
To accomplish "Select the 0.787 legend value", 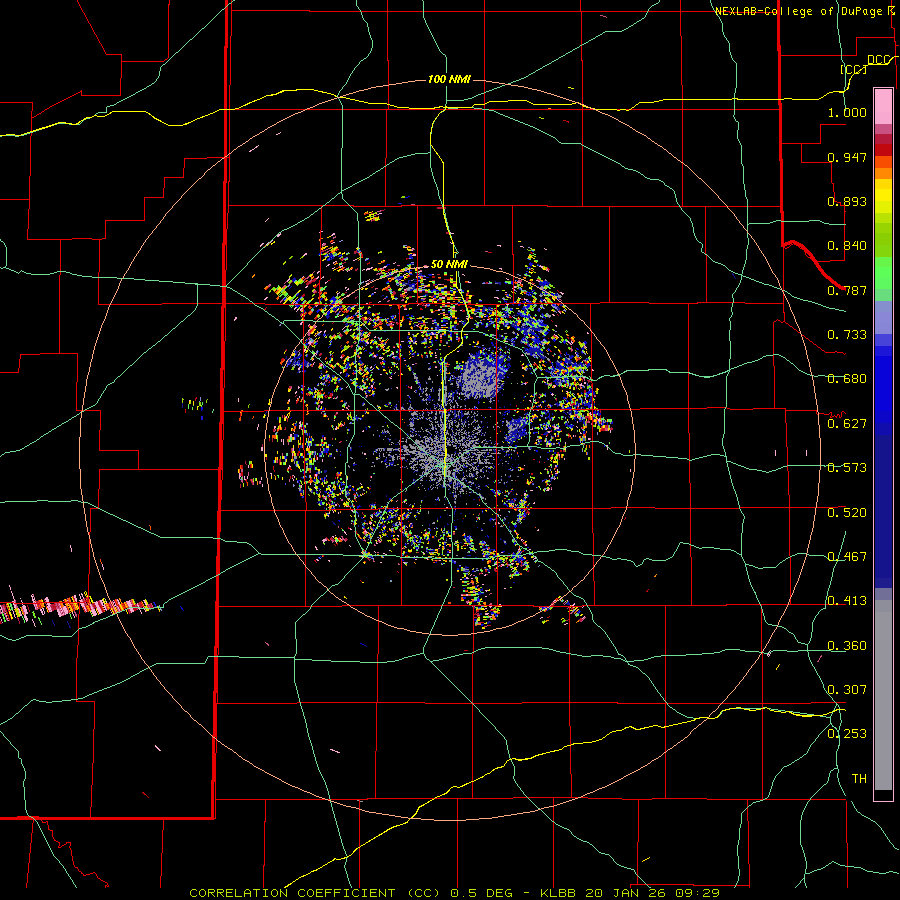I will pos(847,290).
